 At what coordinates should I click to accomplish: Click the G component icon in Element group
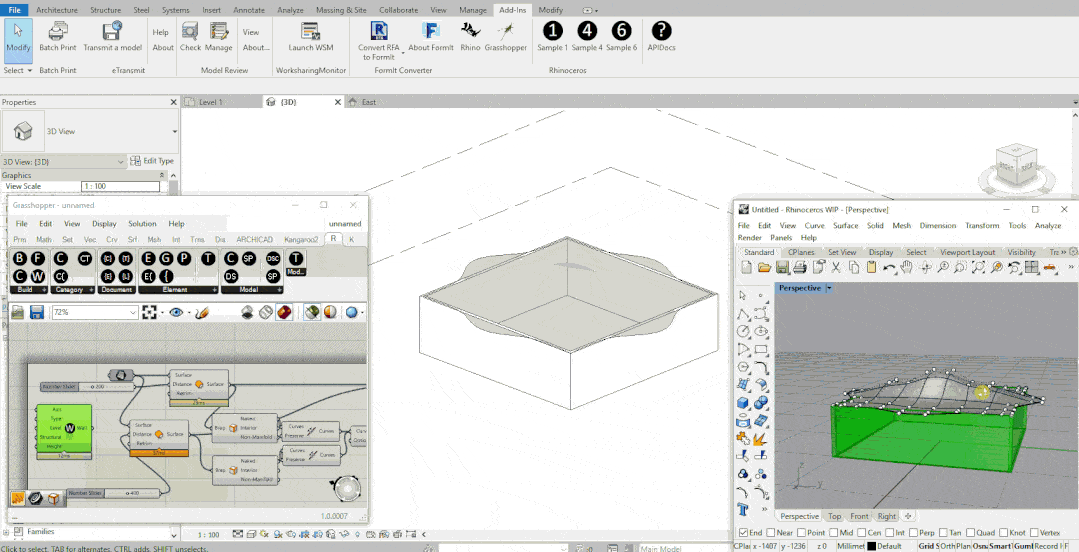pos(166,258)
